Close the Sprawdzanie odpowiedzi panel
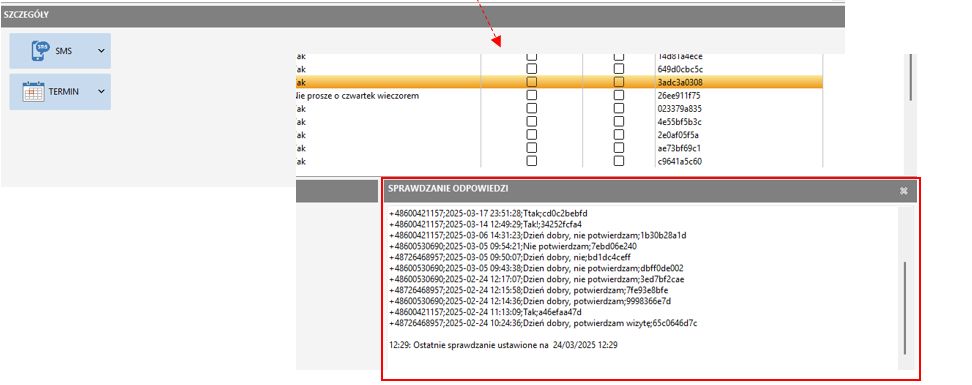Screen dimensions: 972x385 (x=903, y=191)
